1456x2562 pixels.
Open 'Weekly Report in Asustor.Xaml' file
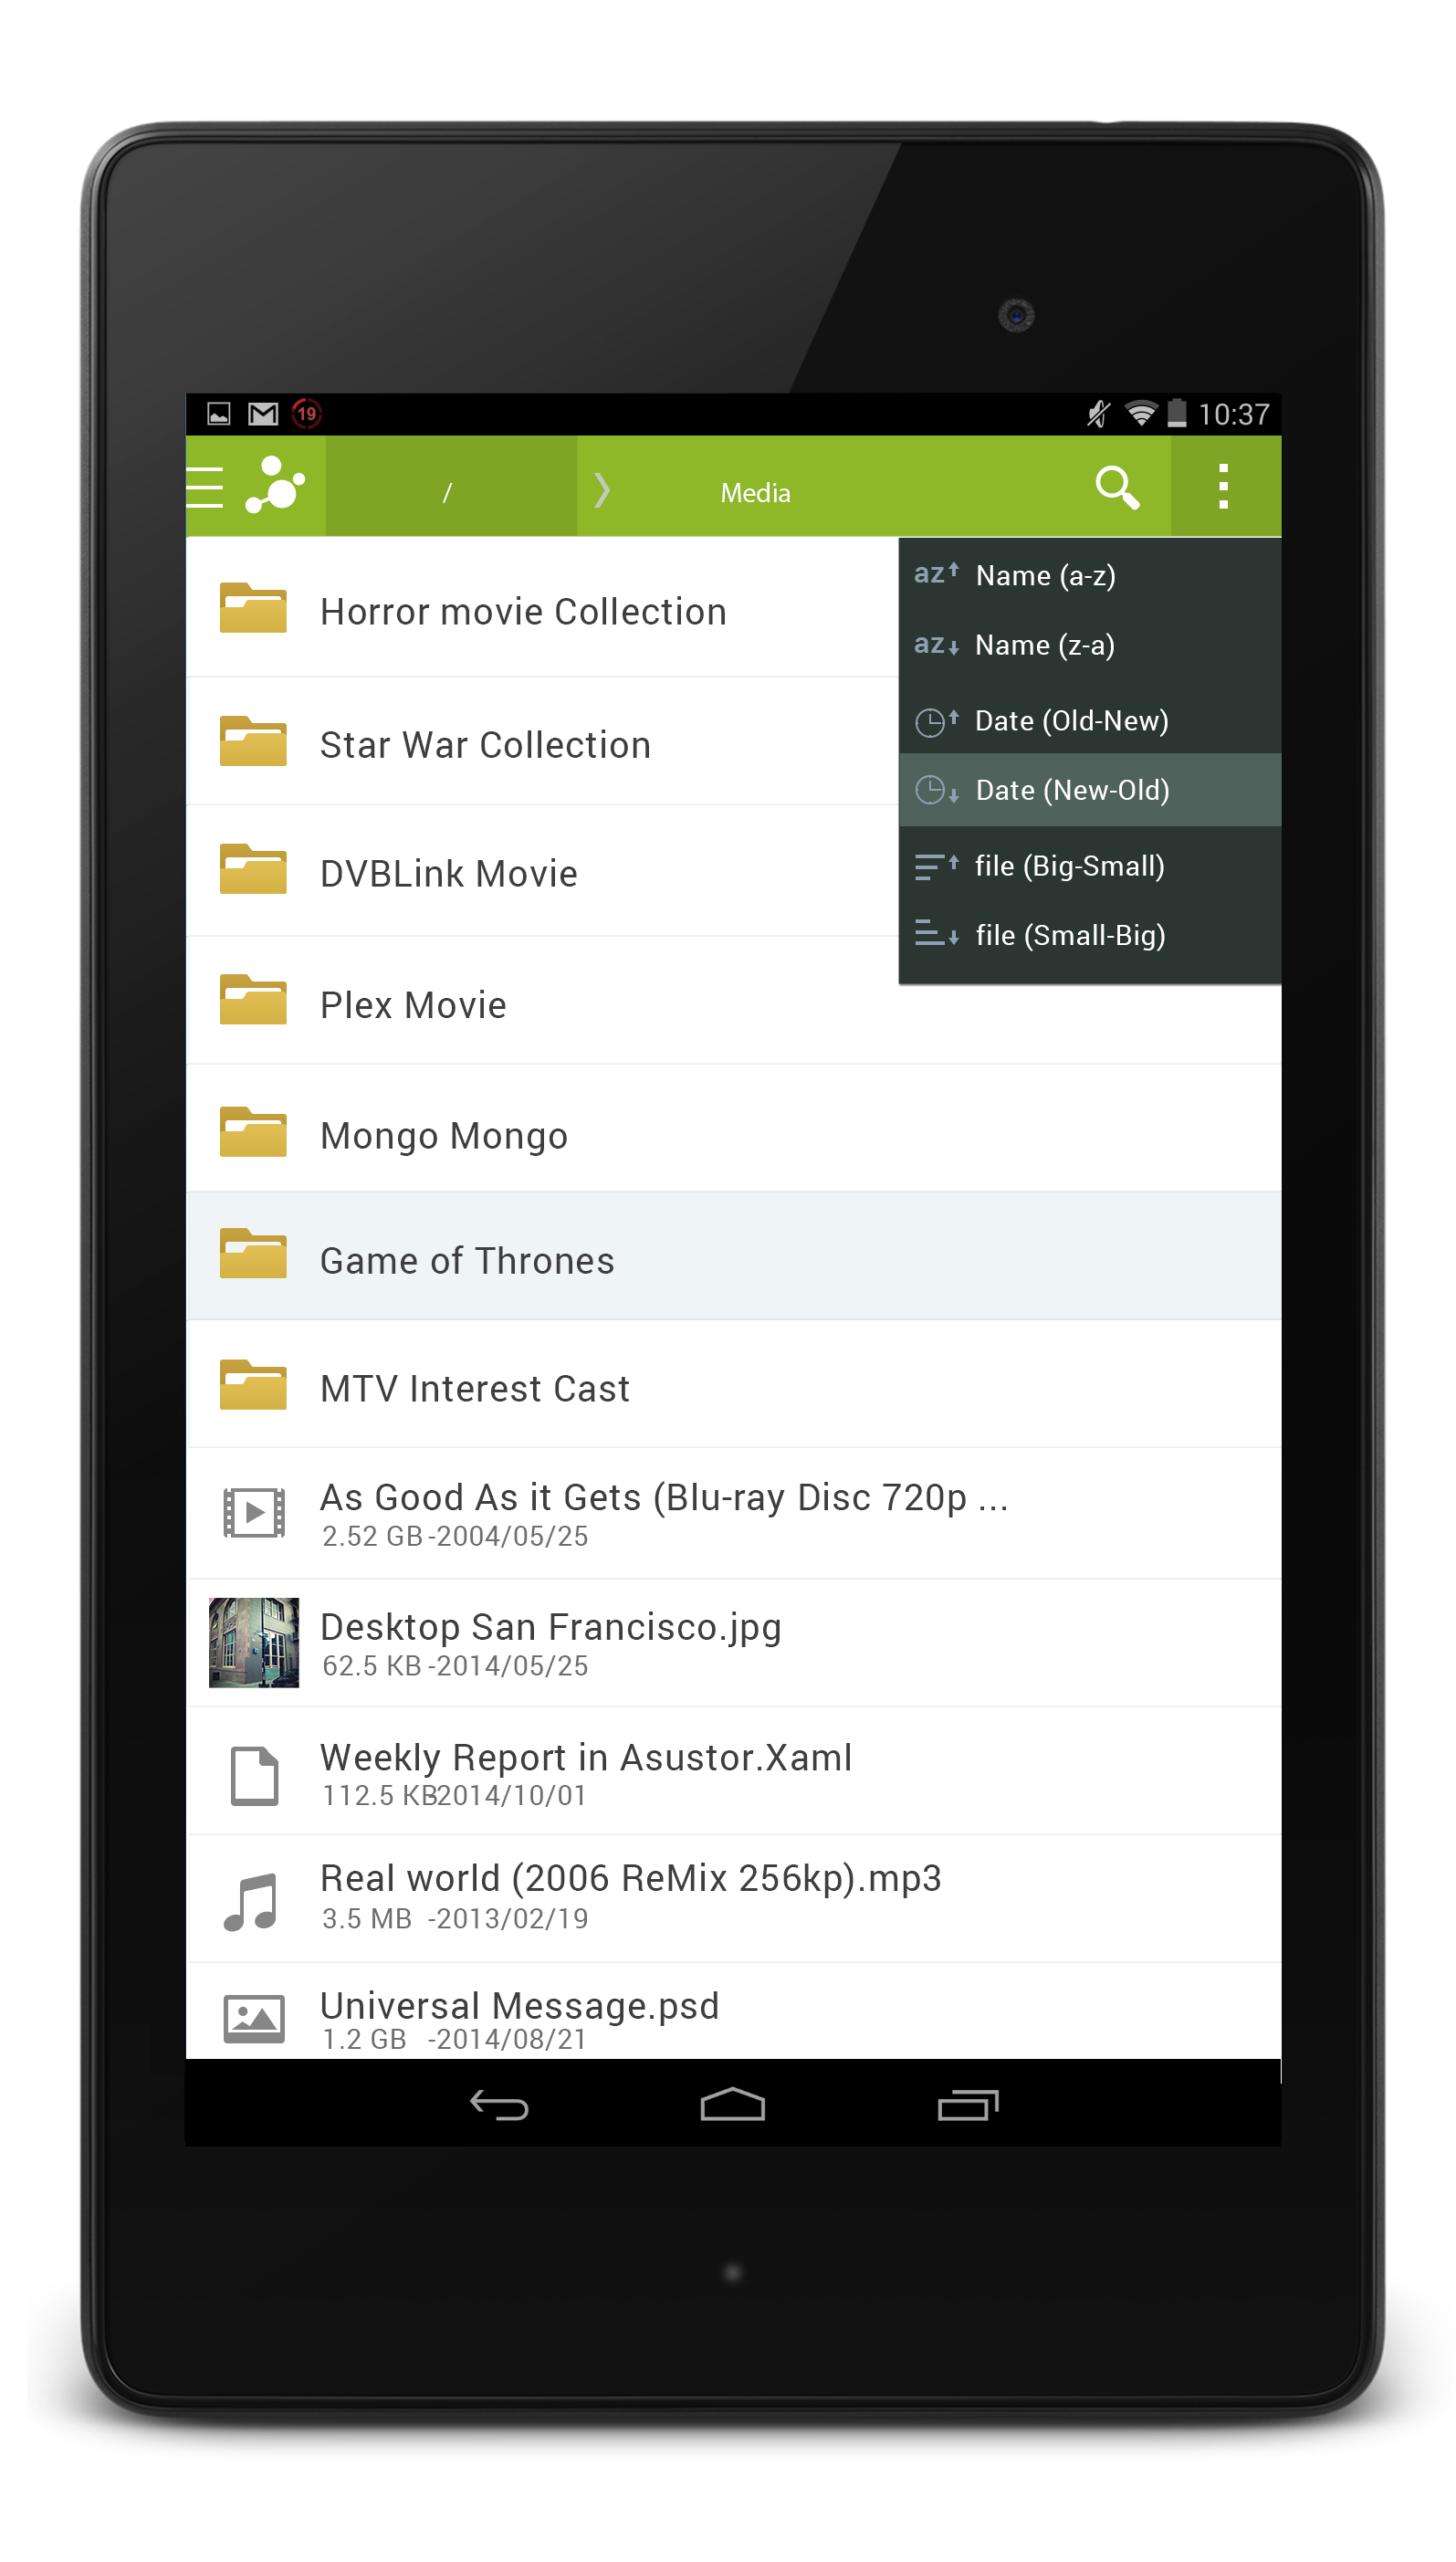(x=586, y=1757)
